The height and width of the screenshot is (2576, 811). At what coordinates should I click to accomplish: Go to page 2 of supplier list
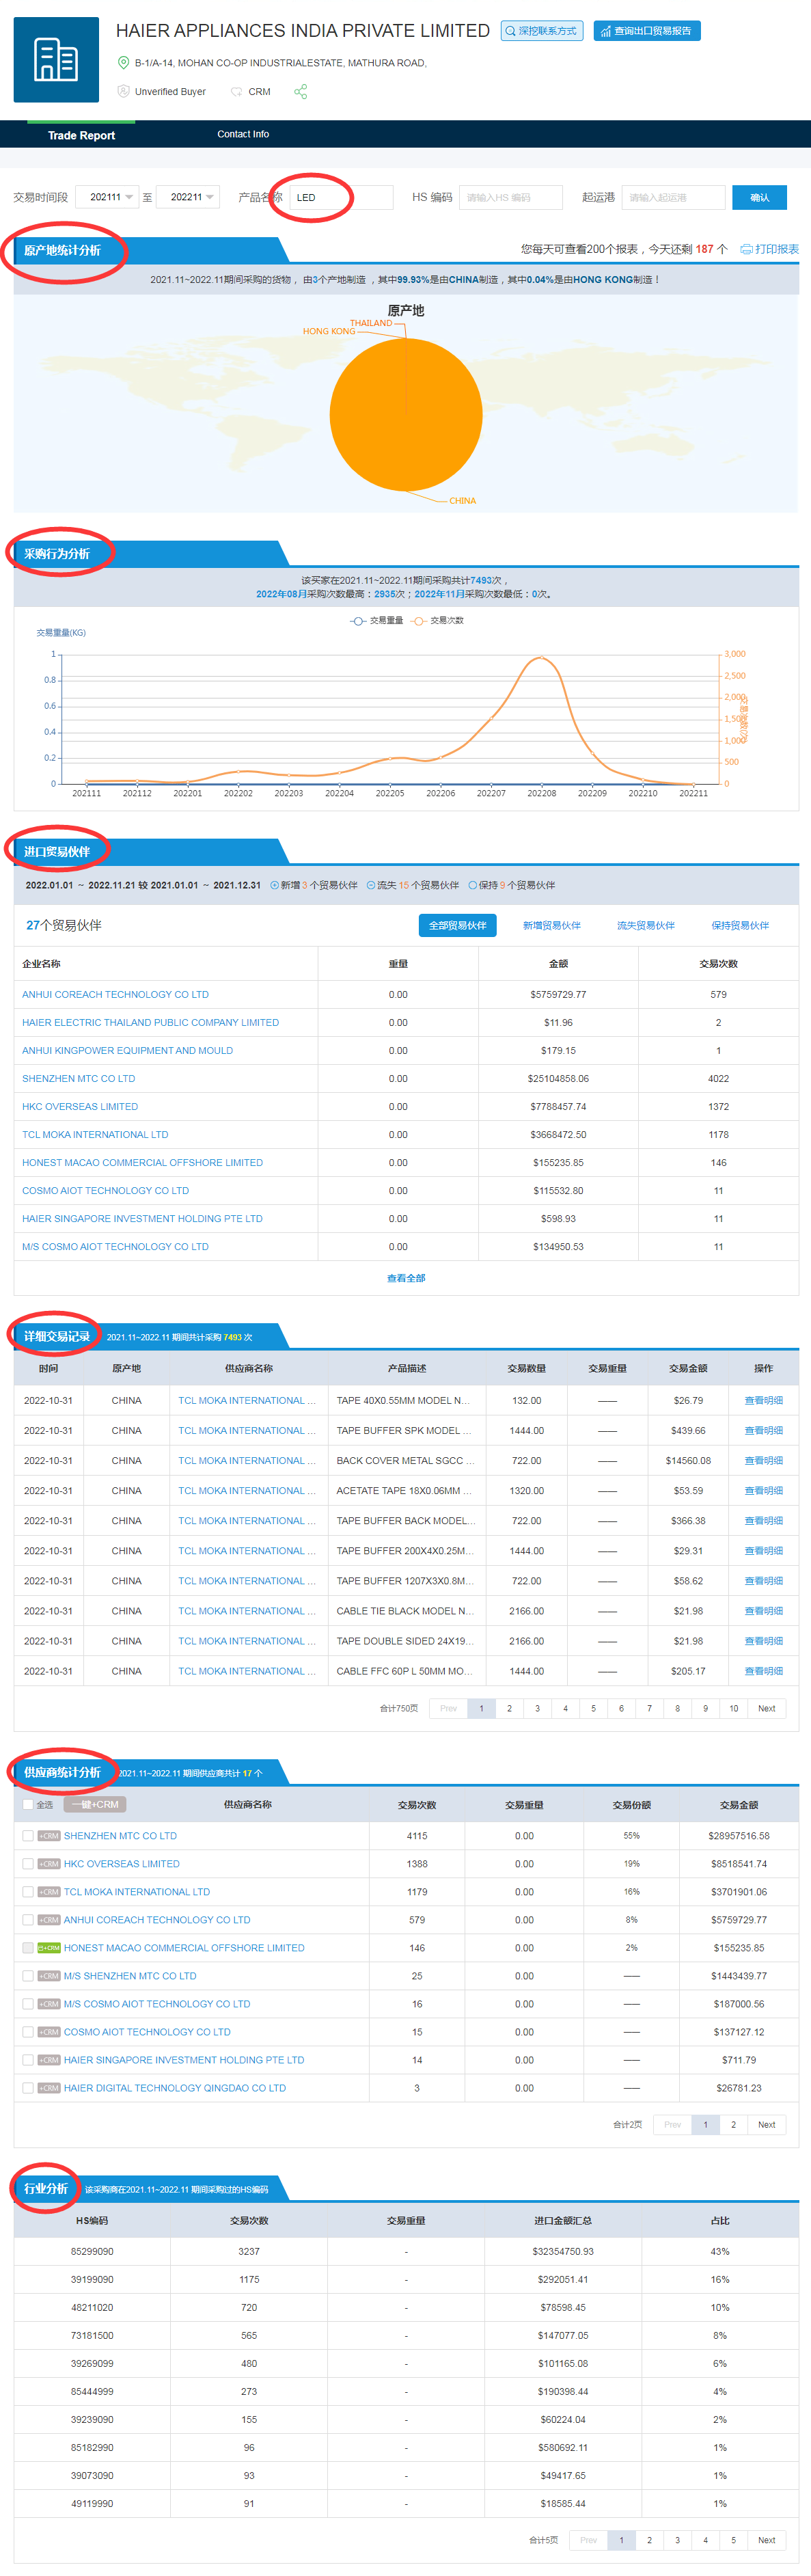(733, 2125)
